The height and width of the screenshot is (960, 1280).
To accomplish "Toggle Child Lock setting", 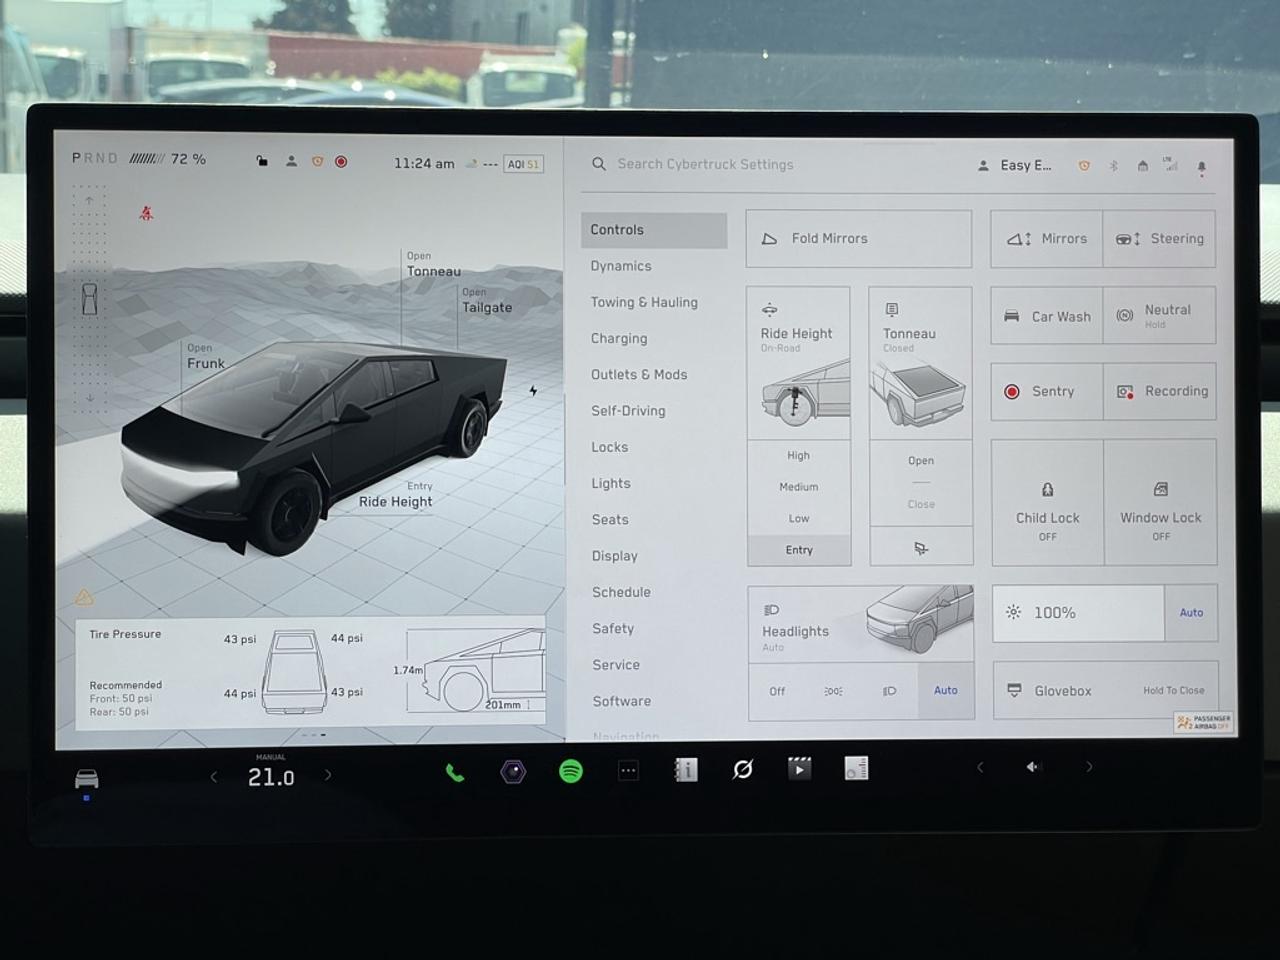I will point(1047,502).
